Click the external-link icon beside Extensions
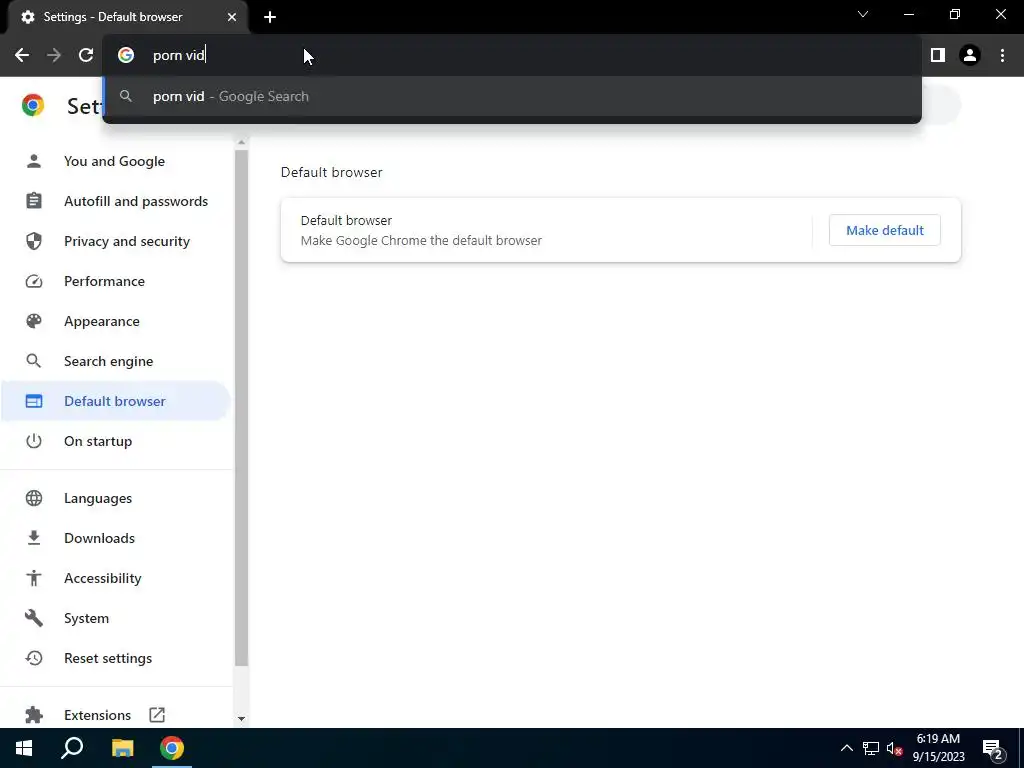The image size is (1024, 768). (157, 715)
